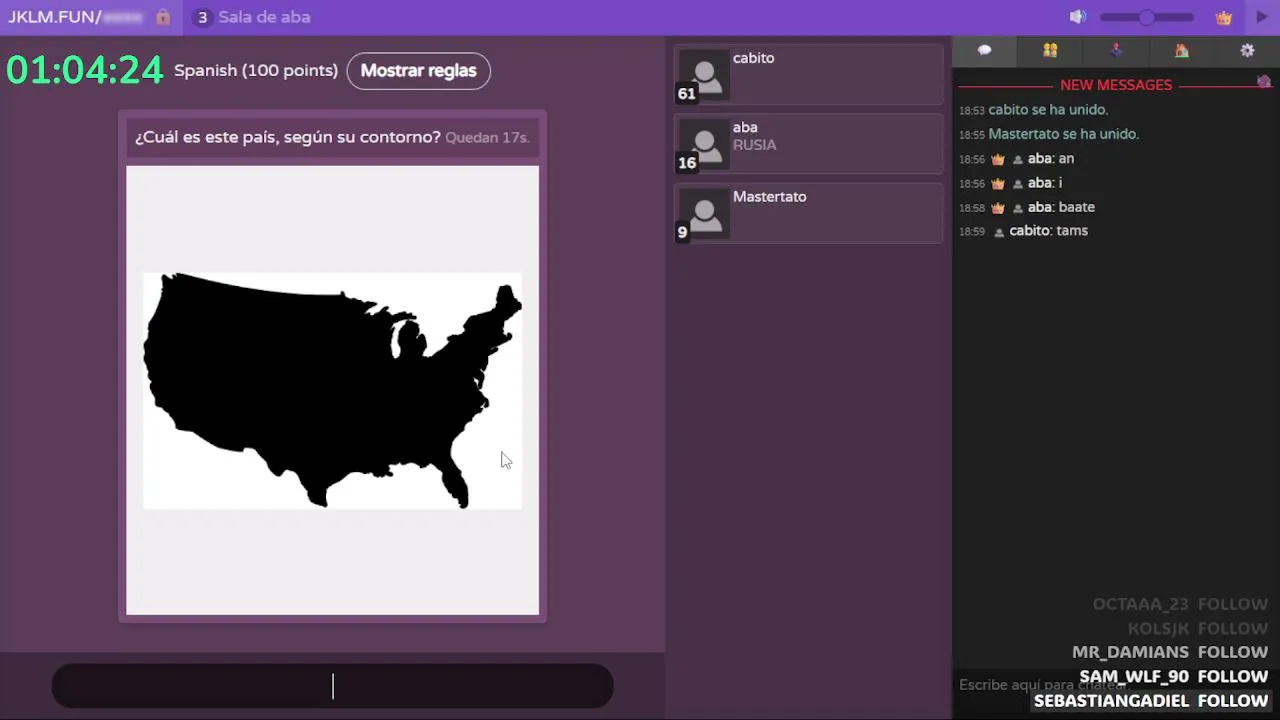This screenshot has height=720, width=1280.
Task: Click the leader crown icon in the top bar
Action: [x=1223, y=17]
